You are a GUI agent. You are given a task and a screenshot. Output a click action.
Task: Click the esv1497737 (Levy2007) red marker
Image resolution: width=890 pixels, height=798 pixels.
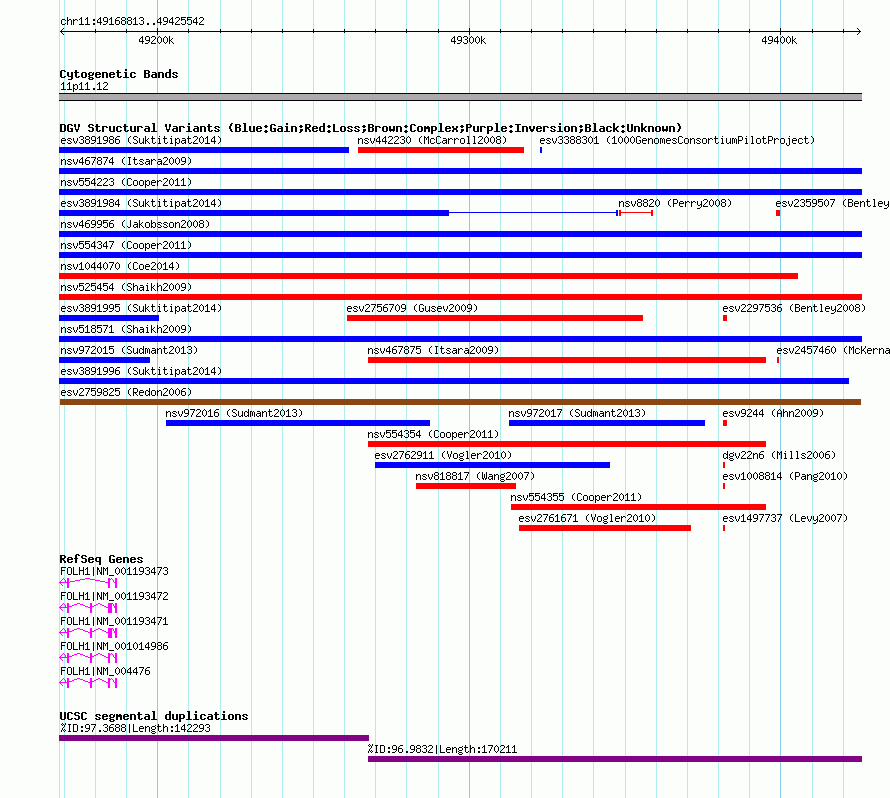click(724, 528)
